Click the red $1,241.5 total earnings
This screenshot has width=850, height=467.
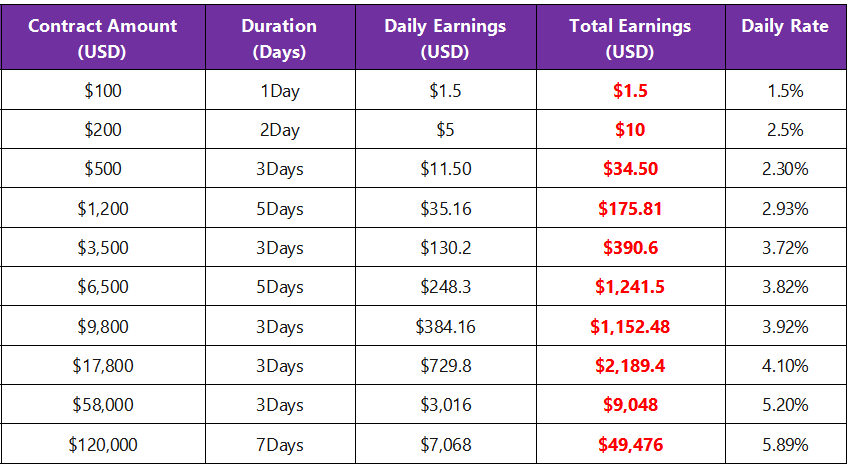coord(630,287)
